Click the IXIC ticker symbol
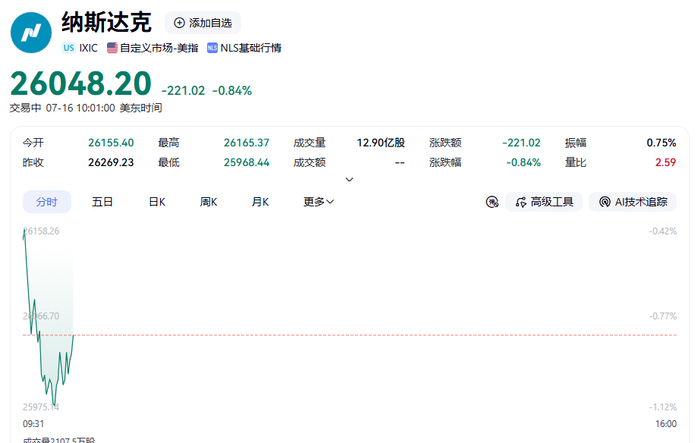 88,48
